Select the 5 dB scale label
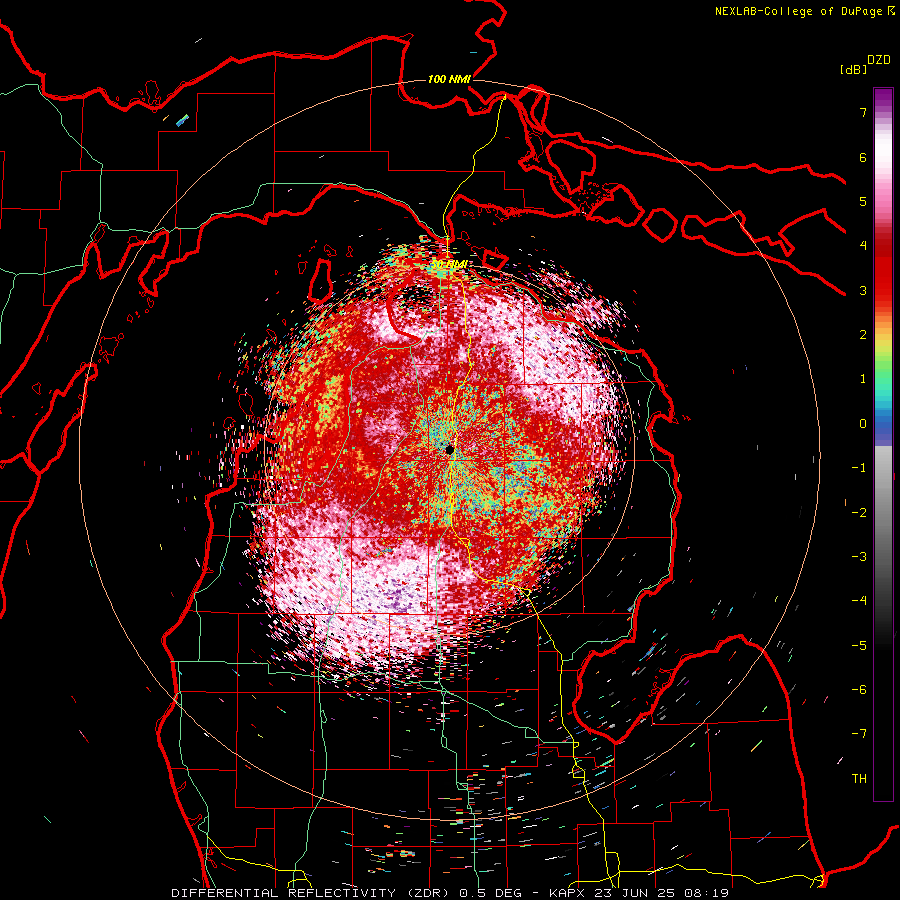This screenshot has width=900, height=900. coord(863,201)
